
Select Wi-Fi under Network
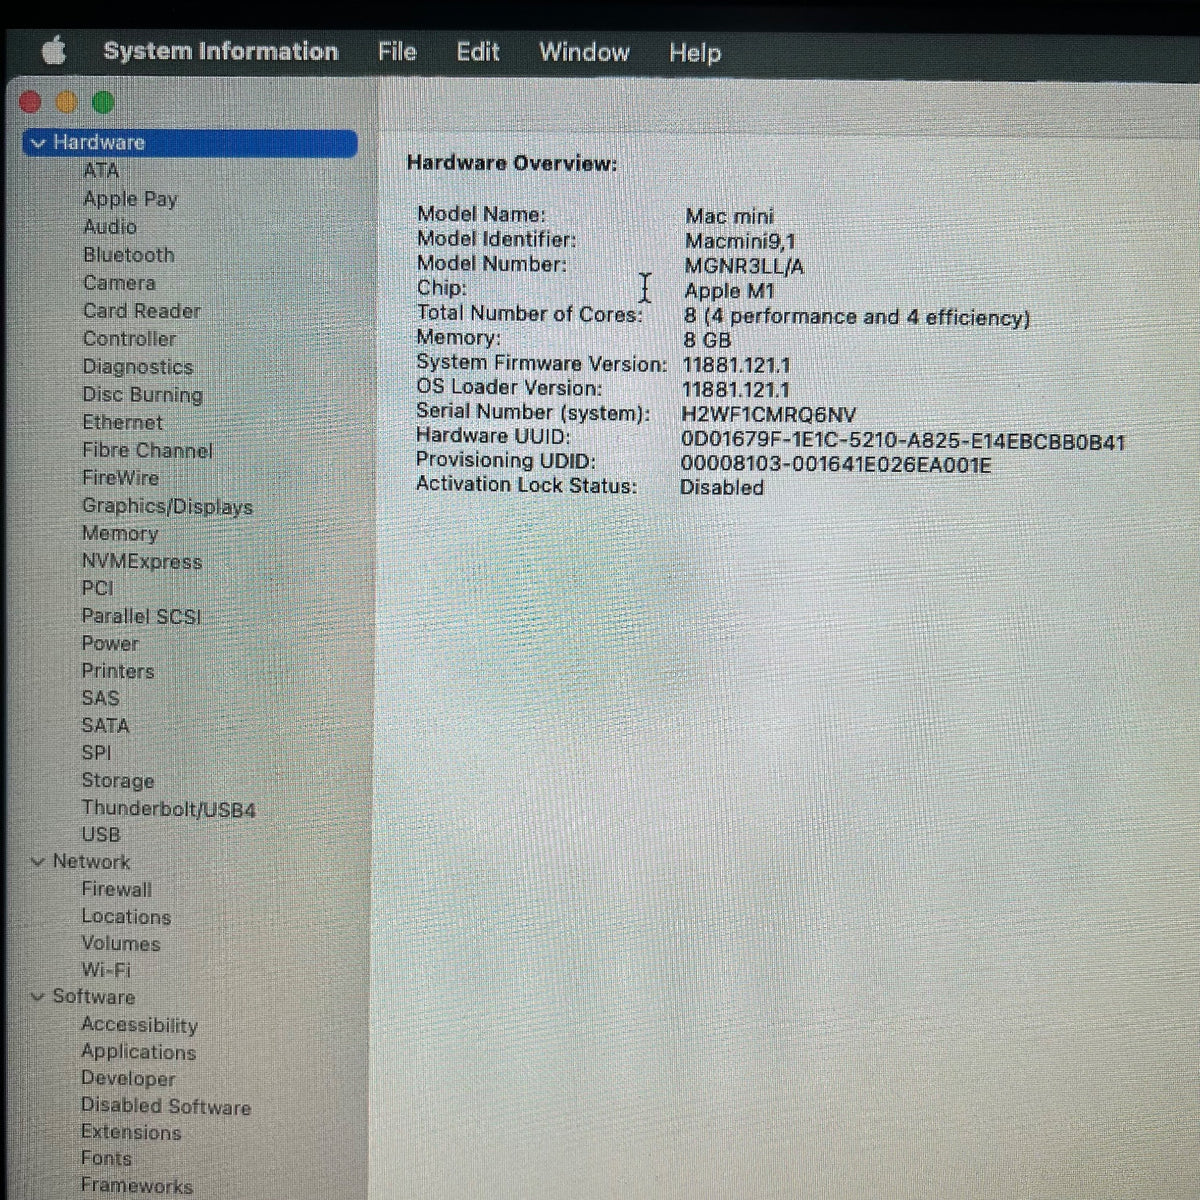(106, 970)
